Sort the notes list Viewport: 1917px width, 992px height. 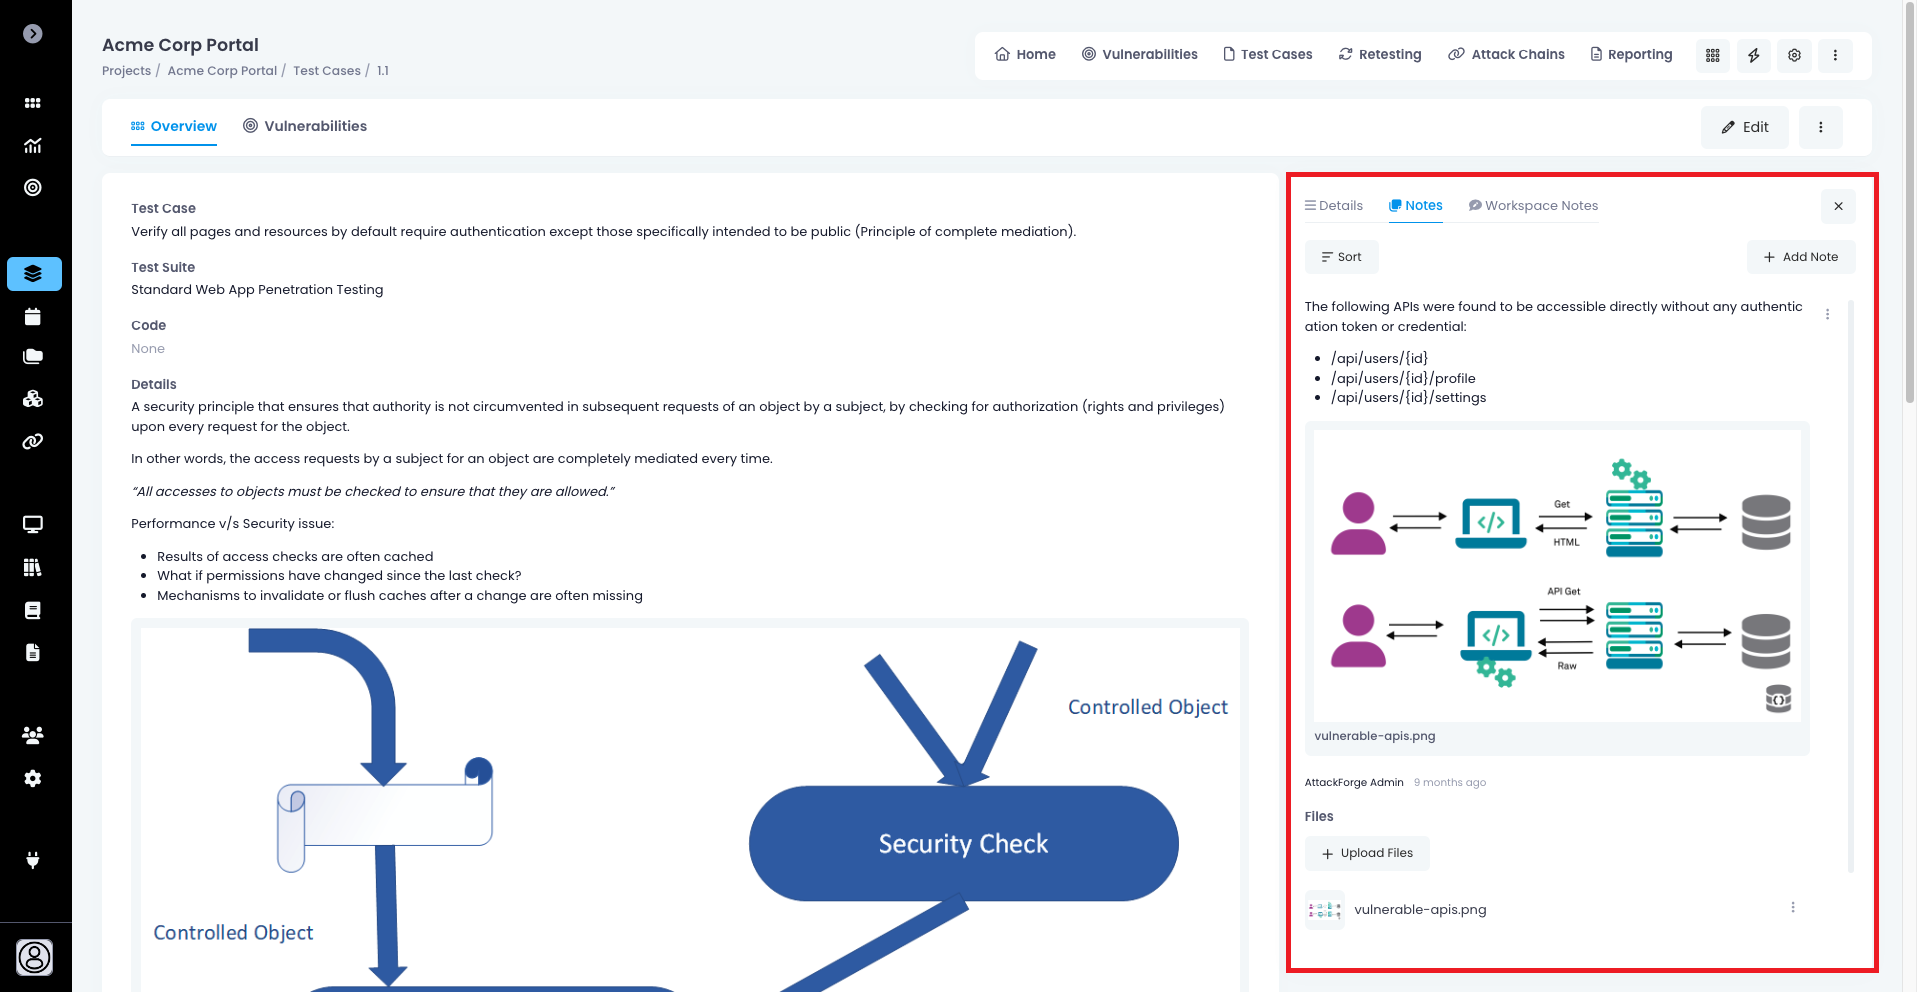coord(1341,257)
